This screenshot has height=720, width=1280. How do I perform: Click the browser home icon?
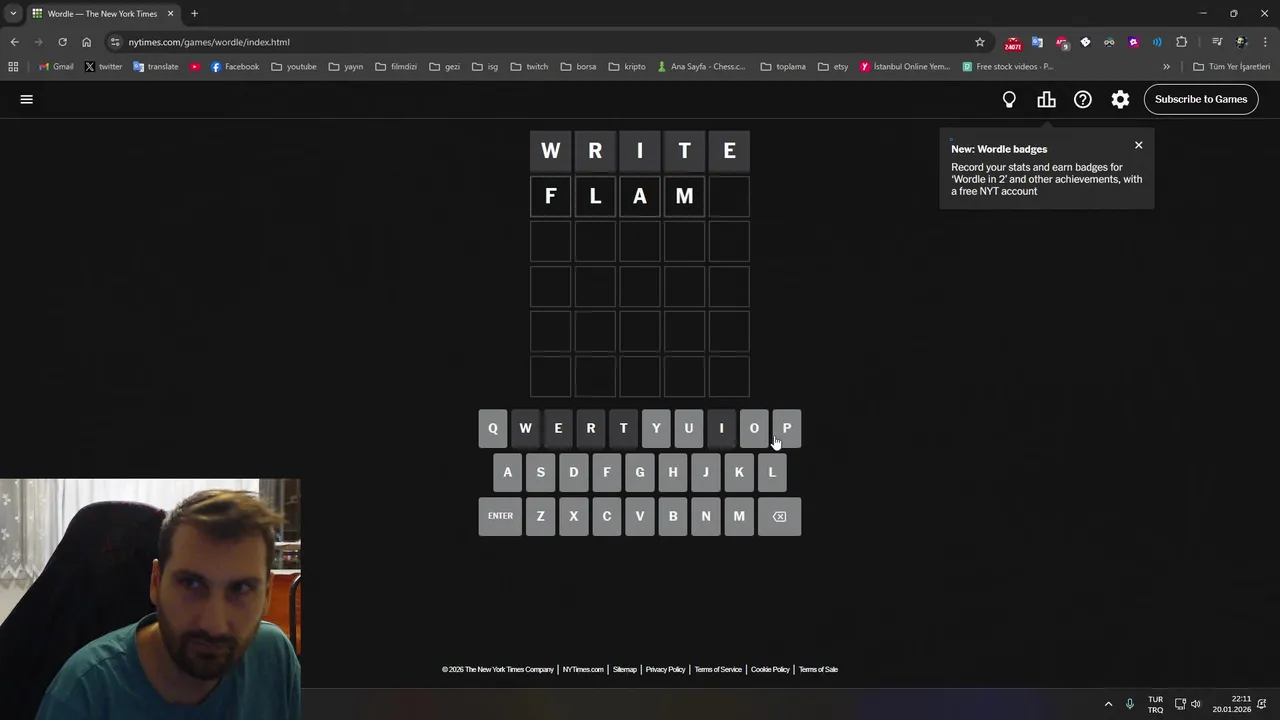(x=86, y=42)
